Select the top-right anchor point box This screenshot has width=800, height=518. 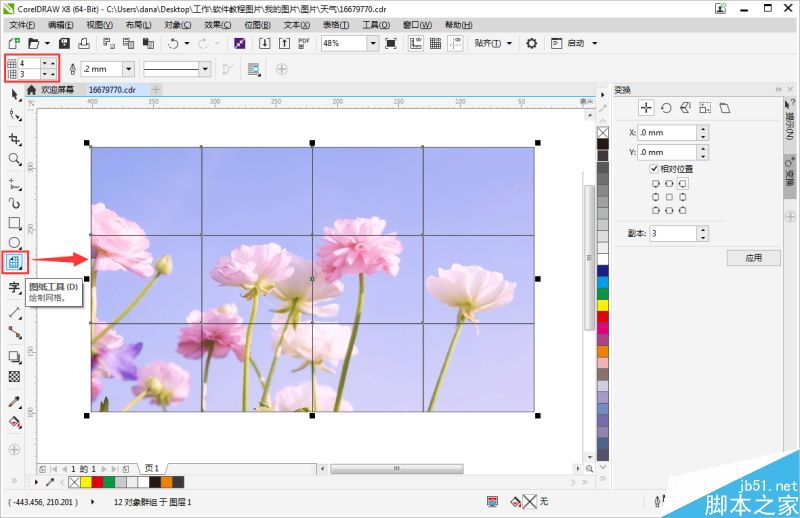(682, 184)
